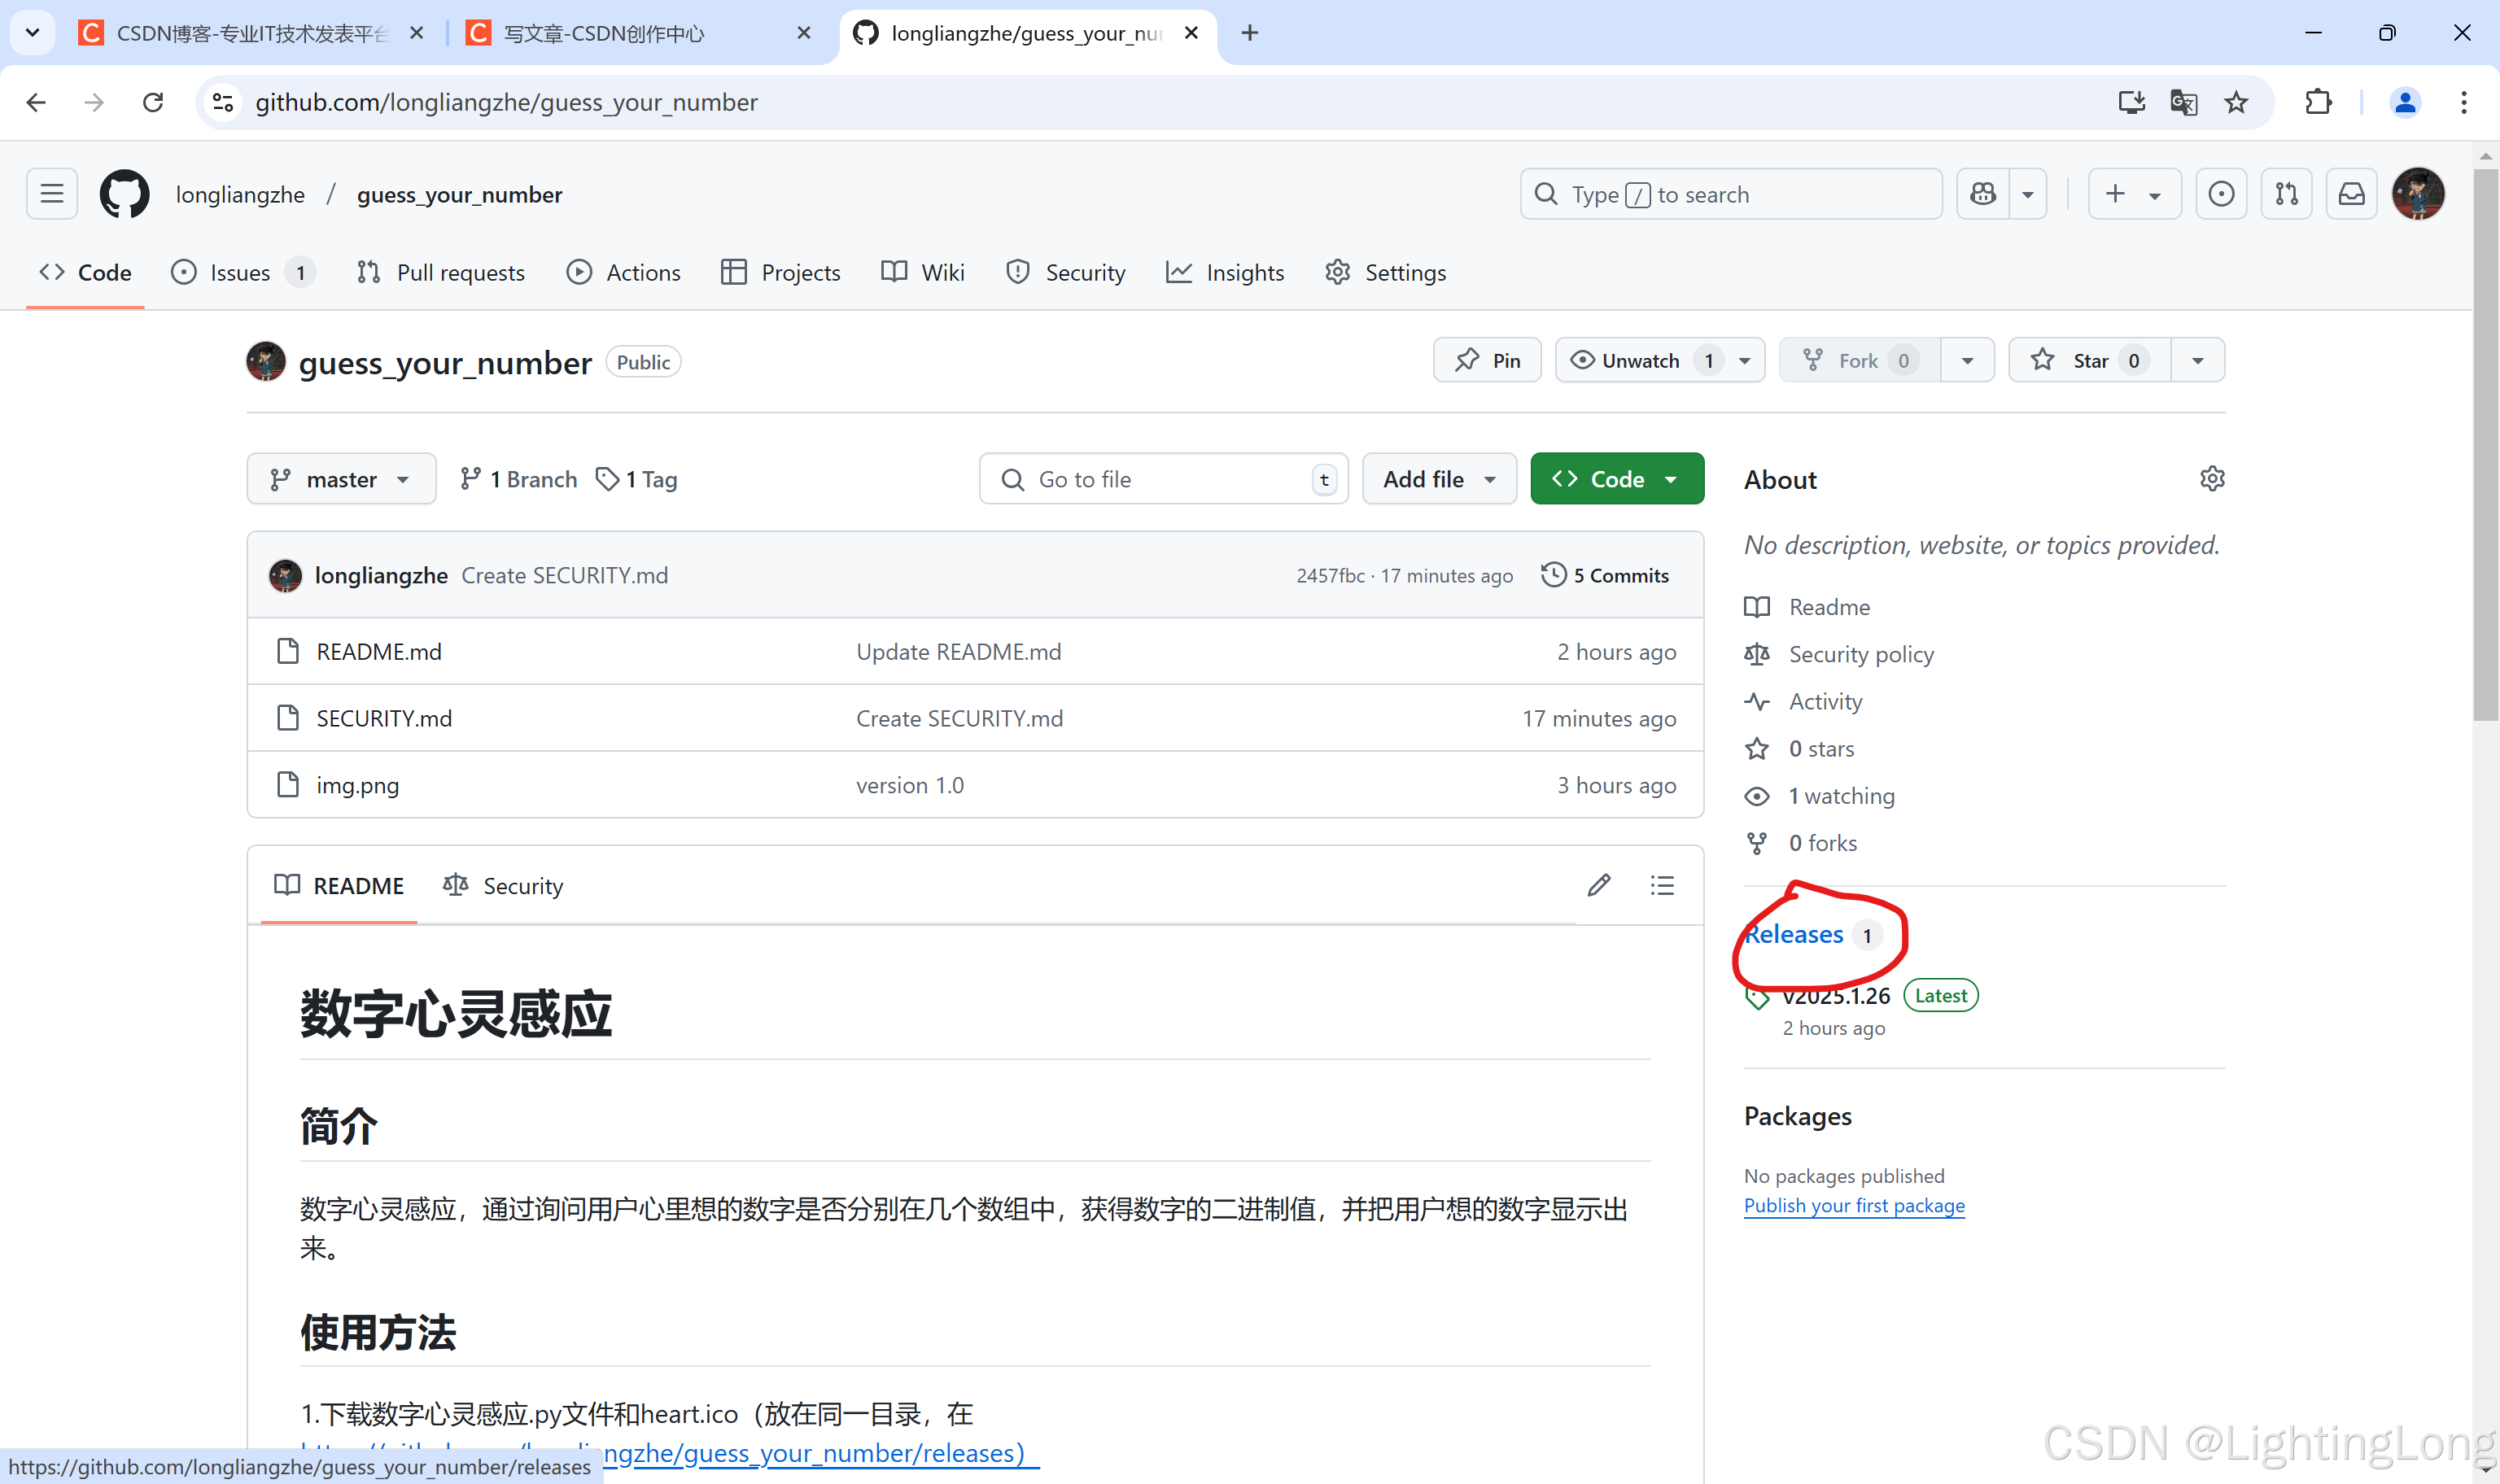Expand the Add file dropdown
The image size is (2500, 1484).
(1438, 480)
